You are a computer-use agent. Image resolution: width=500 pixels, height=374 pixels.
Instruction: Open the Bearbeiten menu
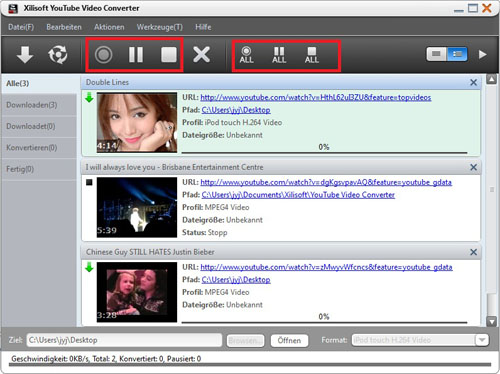pyautogui.click(x=64, y=27)
